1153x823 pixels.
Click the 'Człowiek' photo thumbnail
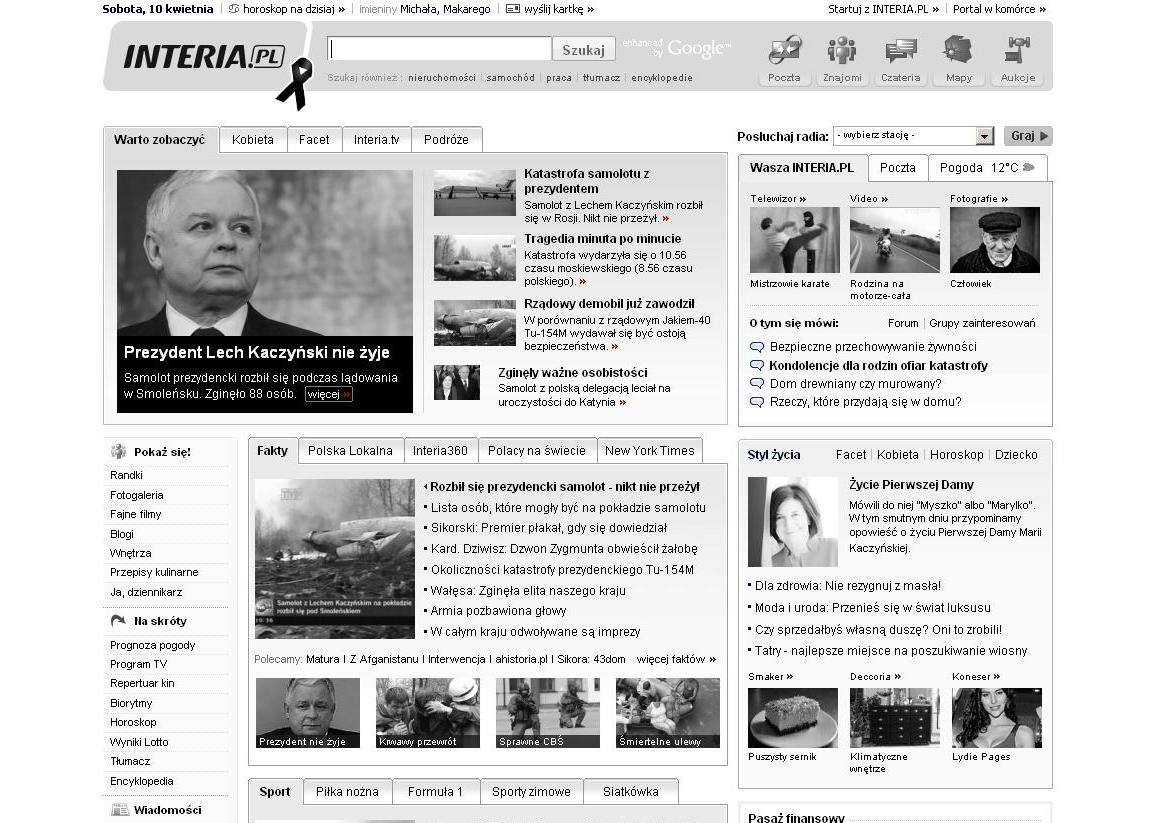point(995,240)
